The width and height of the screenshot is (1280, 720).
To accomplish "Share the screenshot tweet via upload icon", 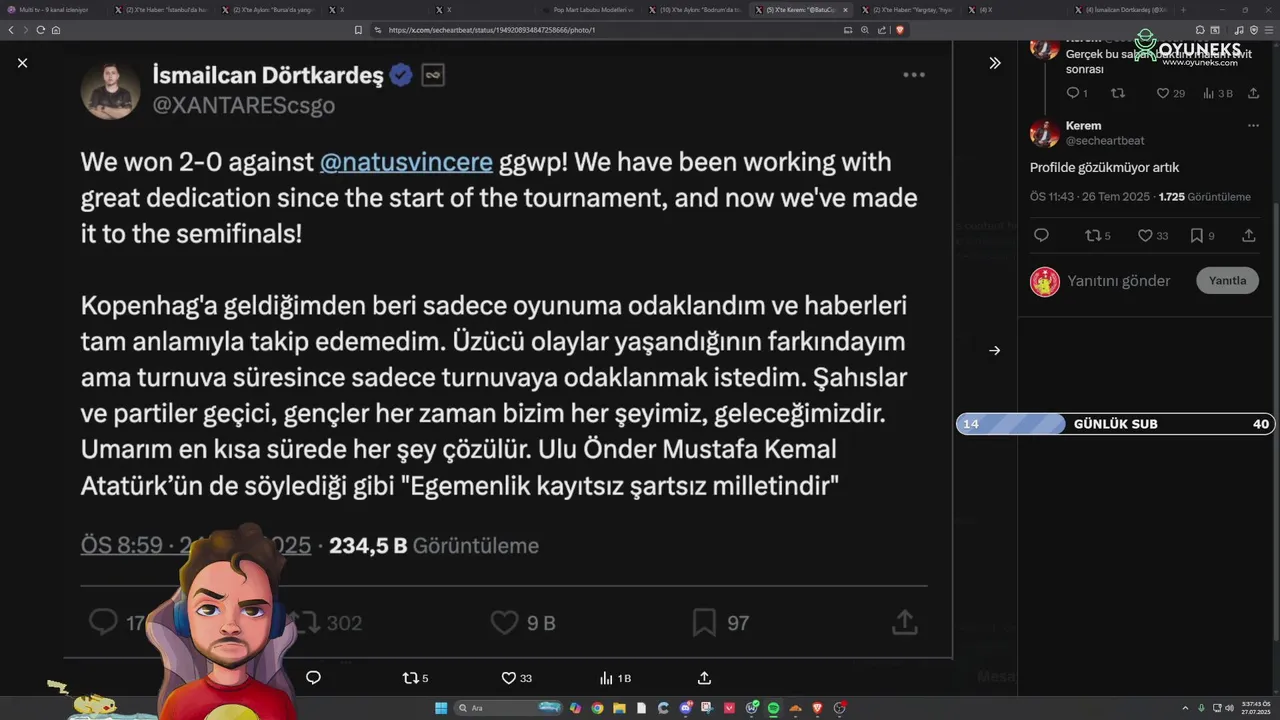I will pos(904,623).
